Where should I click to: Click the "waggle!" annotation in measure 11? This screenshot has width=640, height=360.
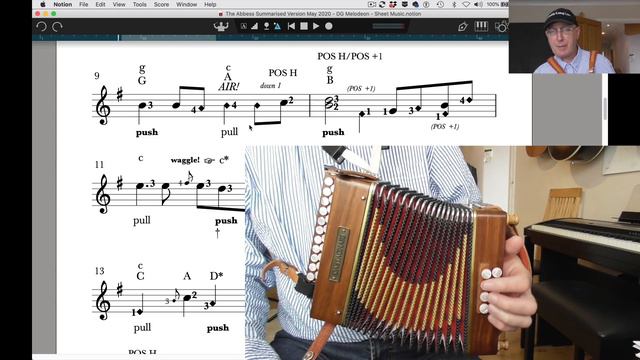[185, 160]
